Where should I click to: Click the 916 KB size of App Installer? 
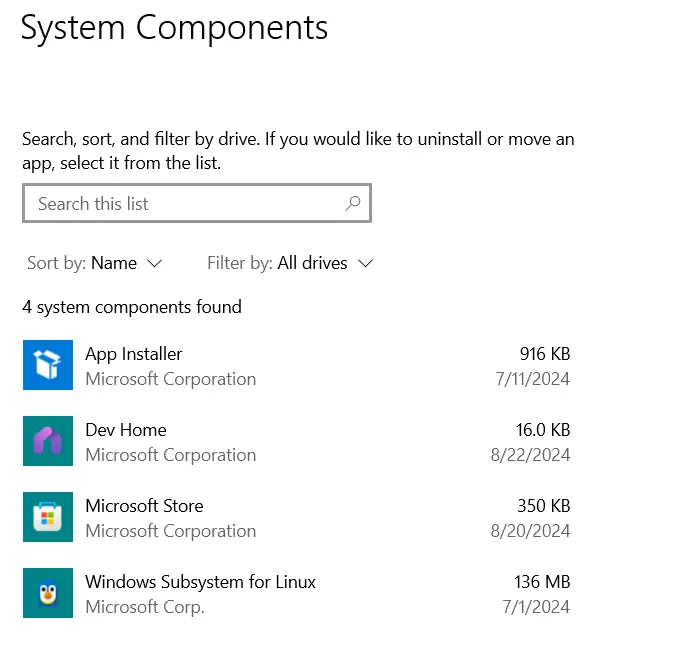click(x=544, y=354)
